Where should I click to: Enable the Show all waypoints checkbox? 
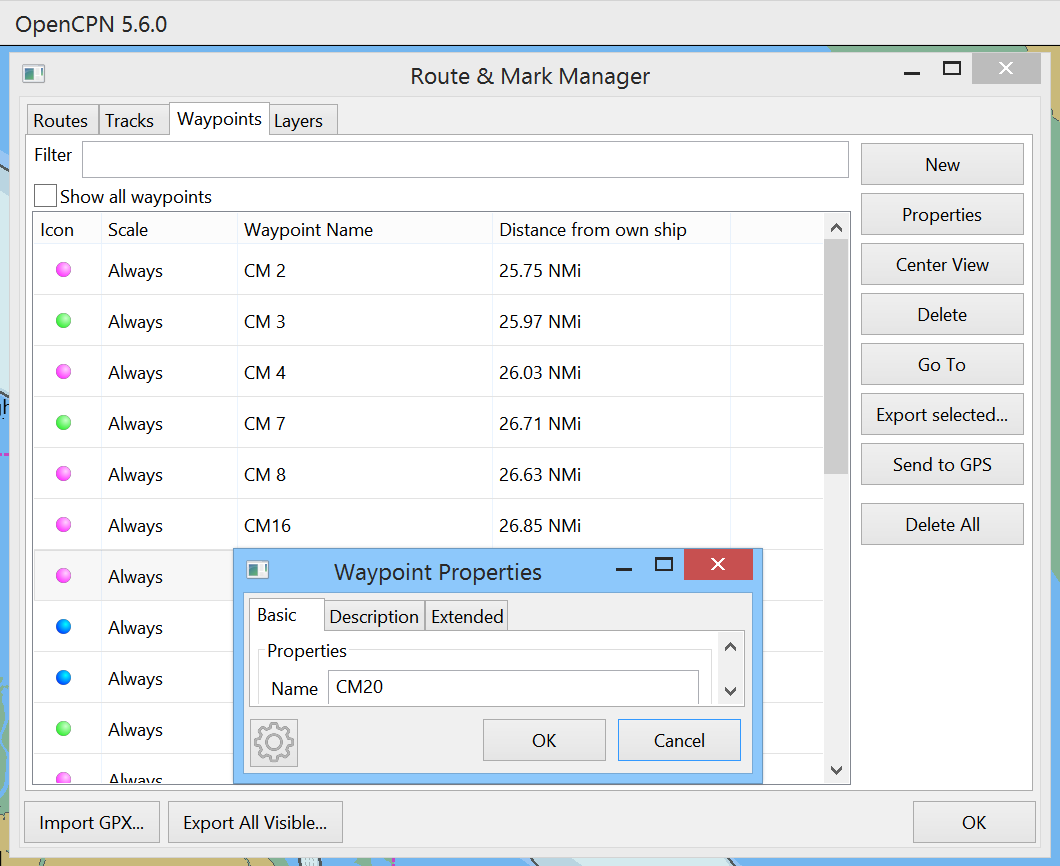point(44,195)
